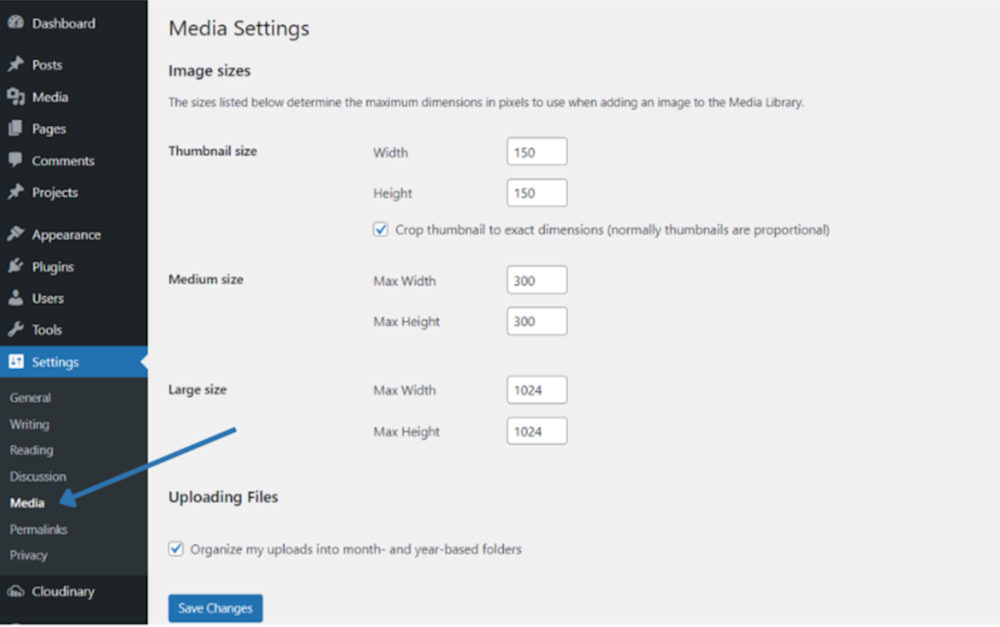The height and width of the screenshot is (627, 1000).
Task: Focus the Medium size Max Width field
Action: (537, 280)
